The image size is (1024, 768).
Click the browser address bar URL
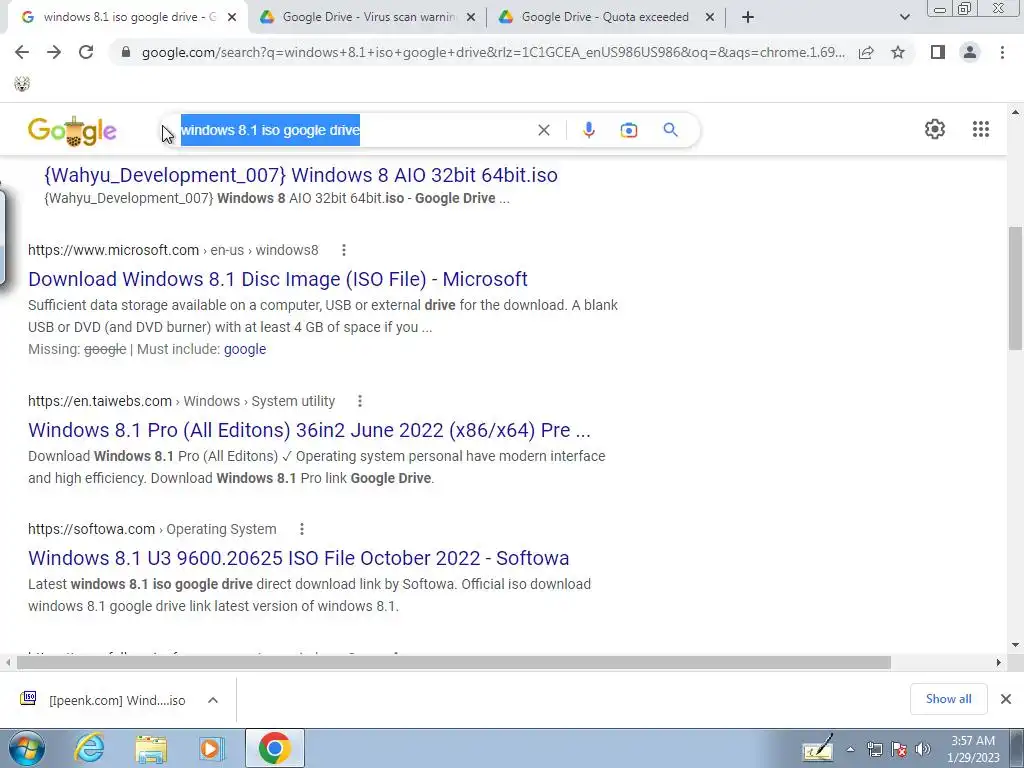click(493, 52)
